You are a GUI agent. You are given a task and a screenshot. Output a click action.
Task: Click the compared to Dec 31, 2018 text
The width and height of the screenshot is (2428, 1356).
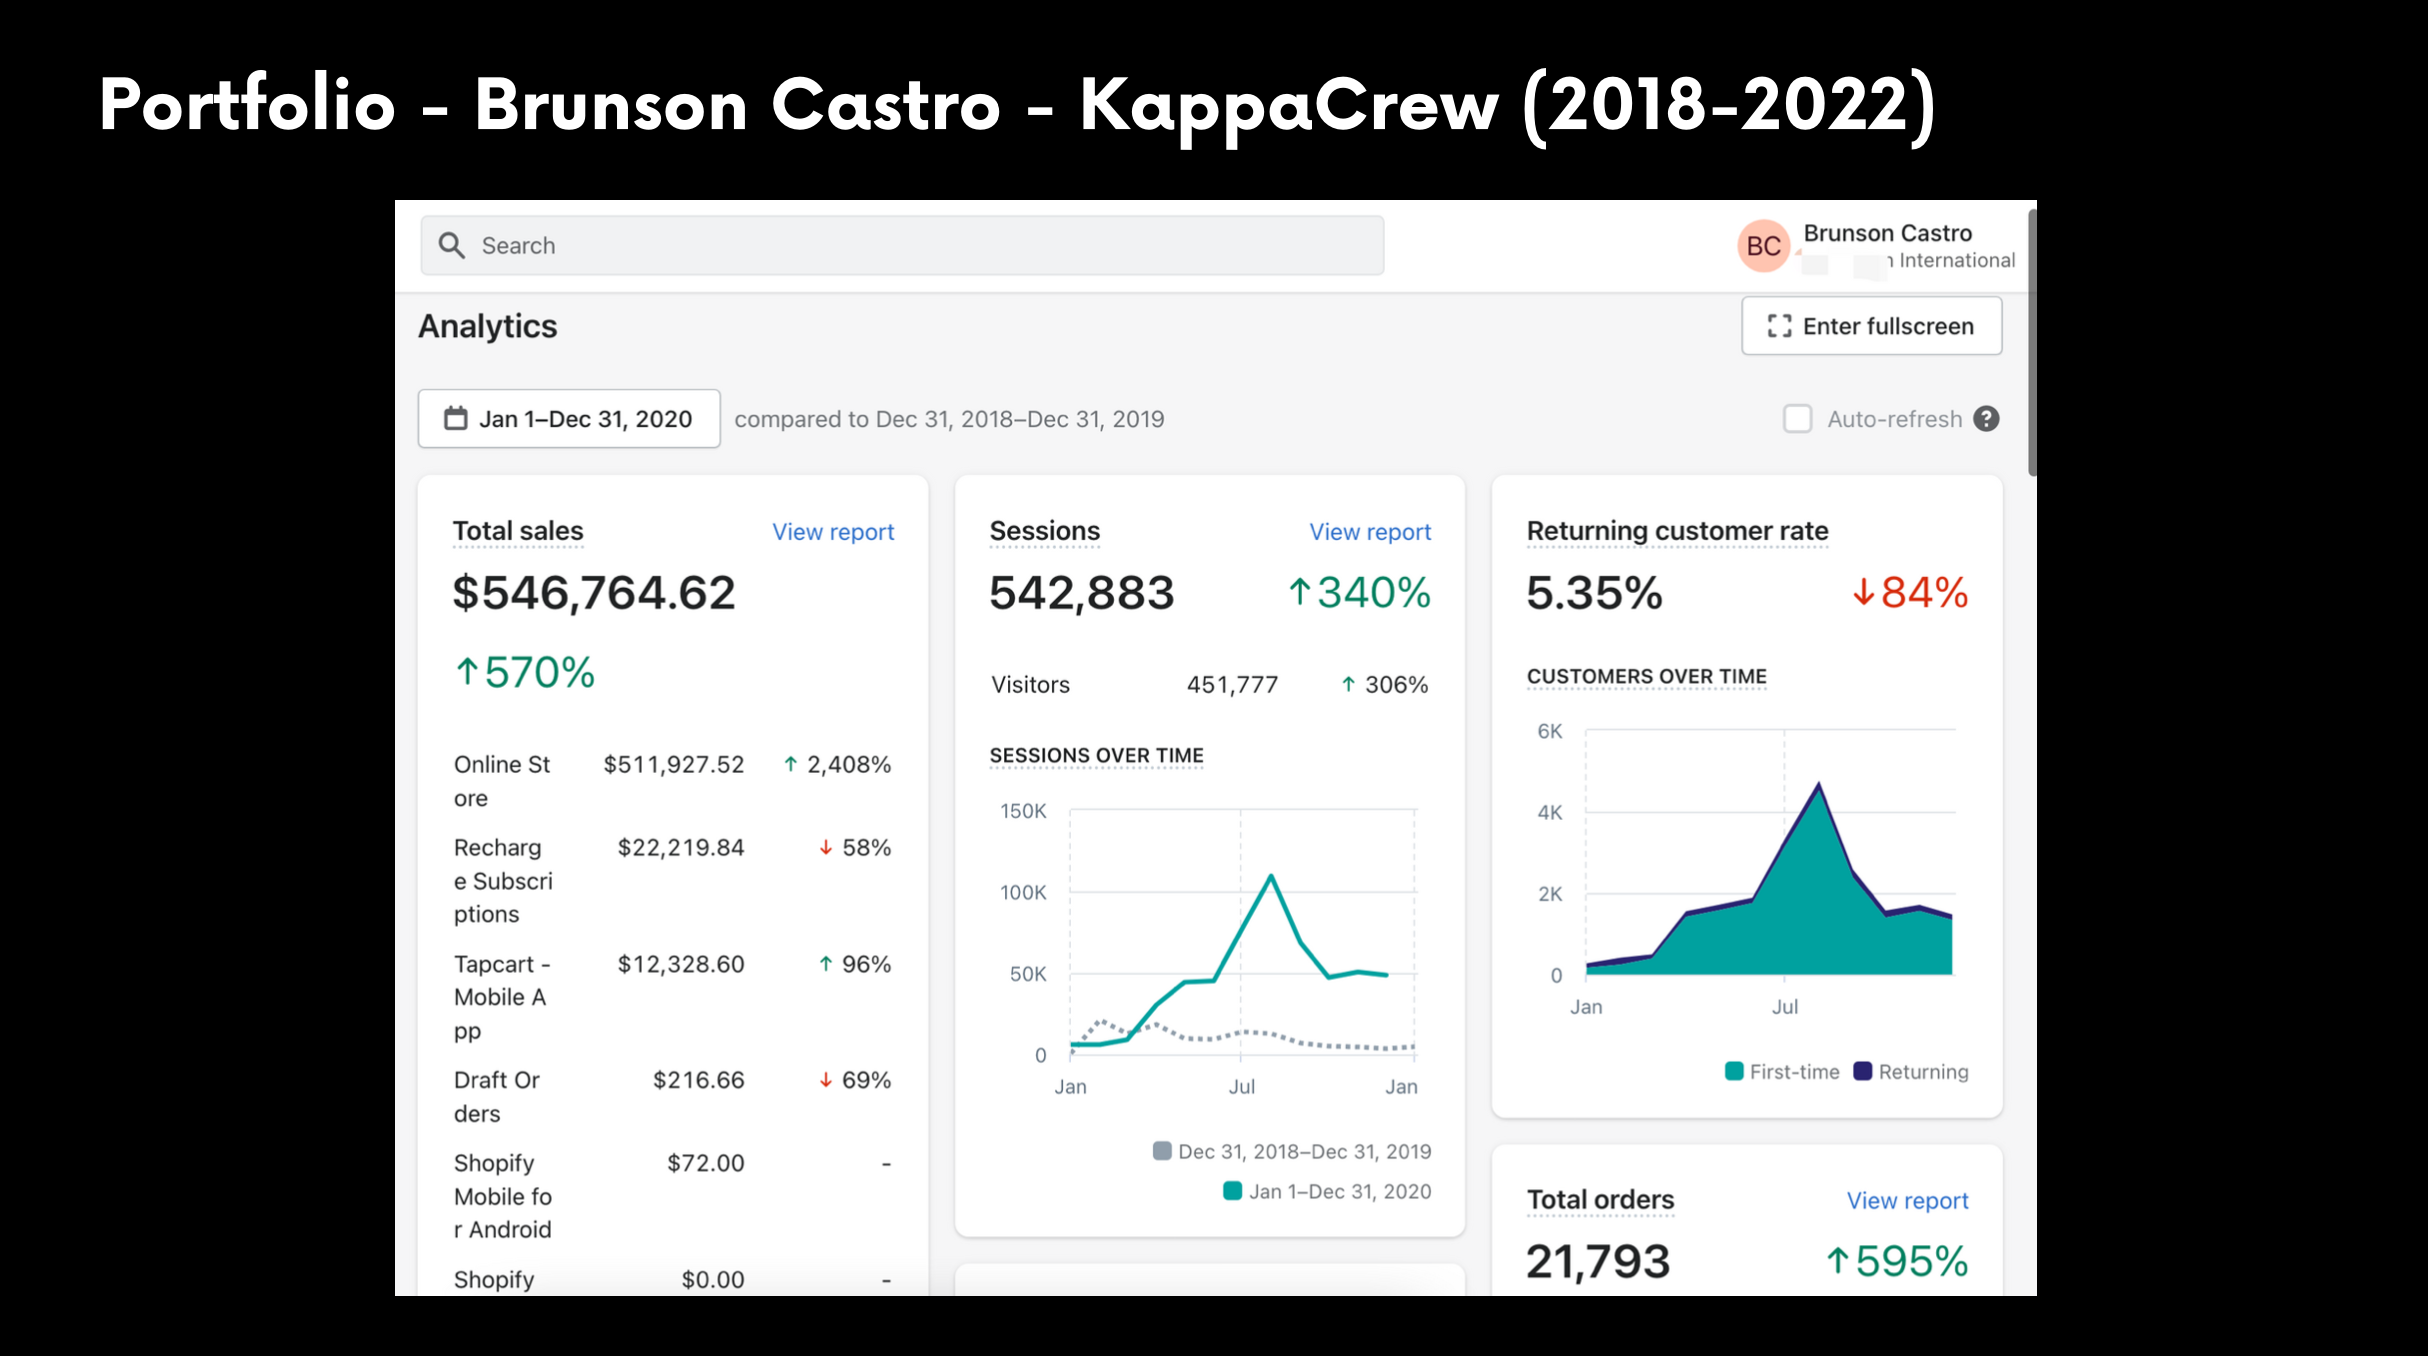[x=949, y=419]
